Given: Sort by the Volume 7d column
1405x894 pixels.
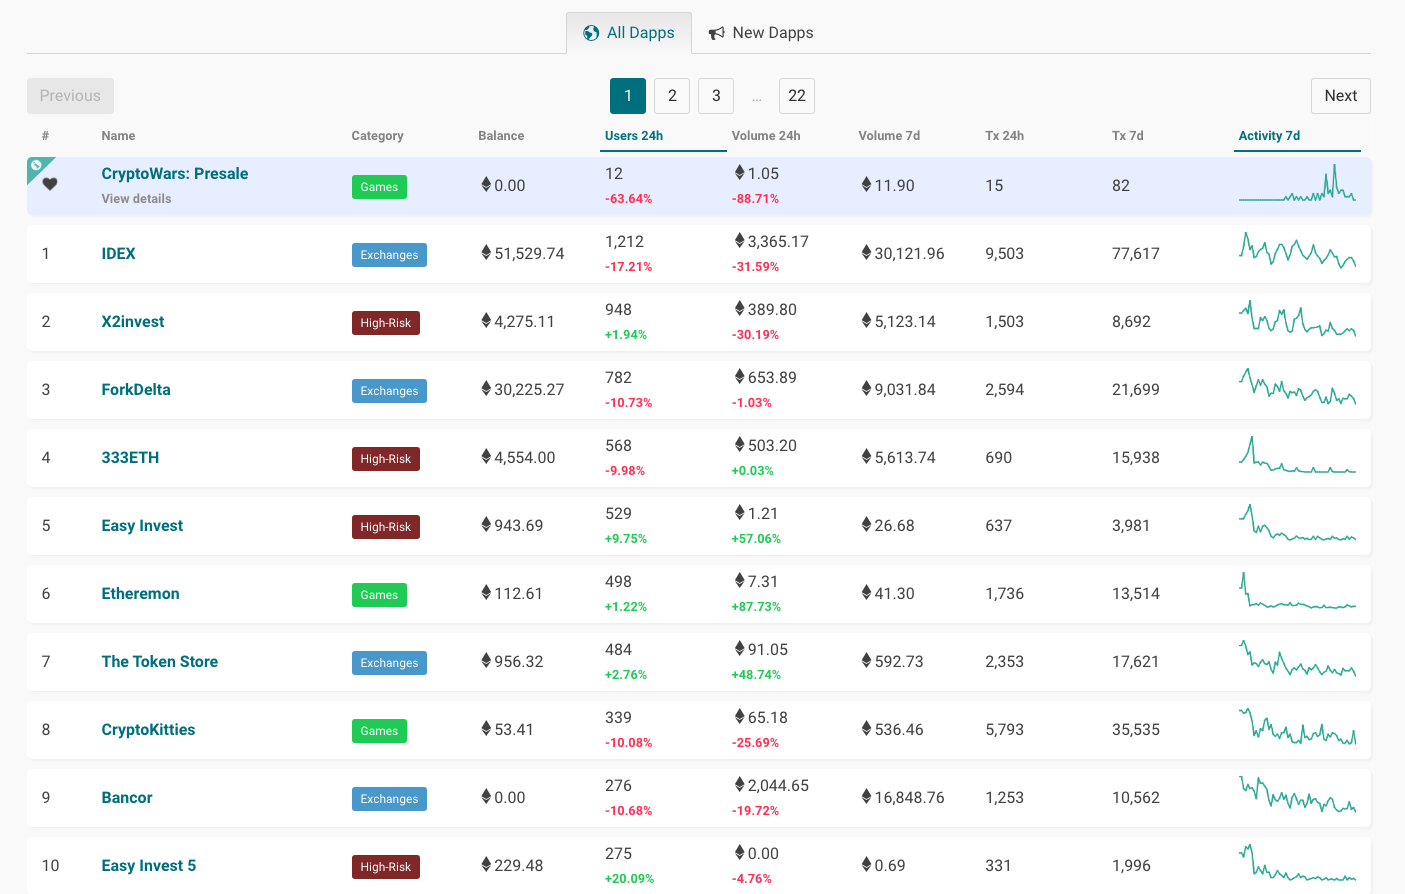Looking at the screenshot, I should click(x=889, y=136).
